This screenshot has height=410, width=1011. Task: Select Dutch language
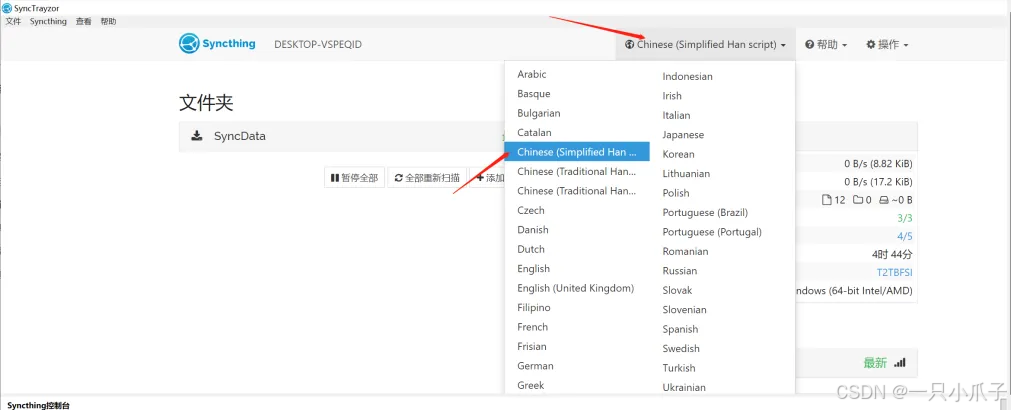tap(577, 249)
